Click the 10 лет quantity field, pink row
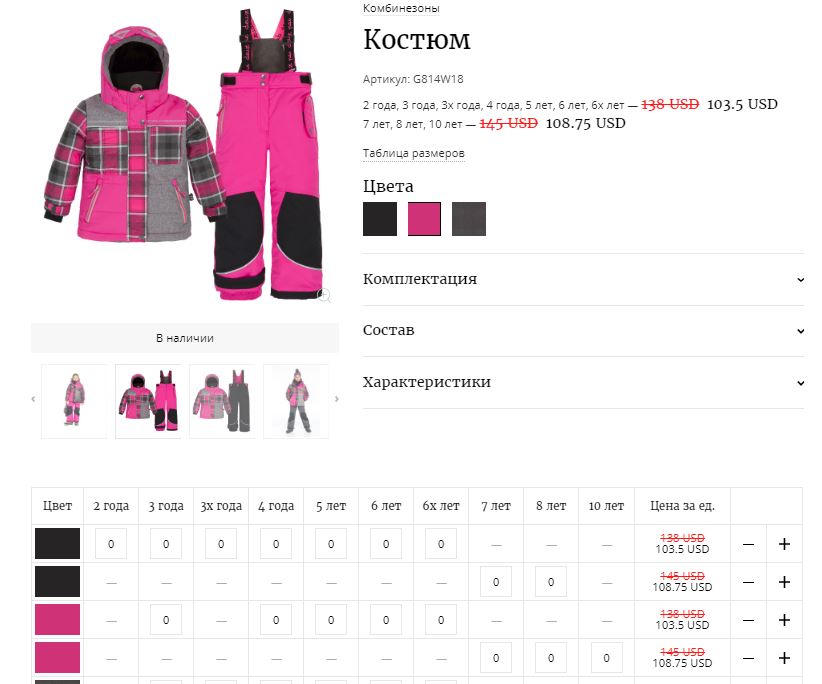Viewport: 822px width, 684px height. tap(607, 658)
